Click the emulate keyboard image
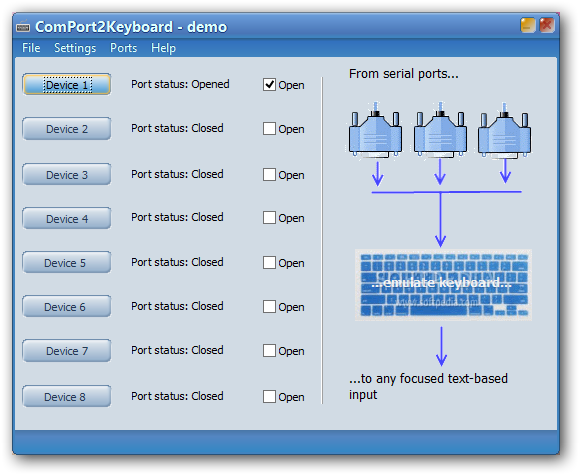The image size is (580, 475). click(x=444, y=285)
